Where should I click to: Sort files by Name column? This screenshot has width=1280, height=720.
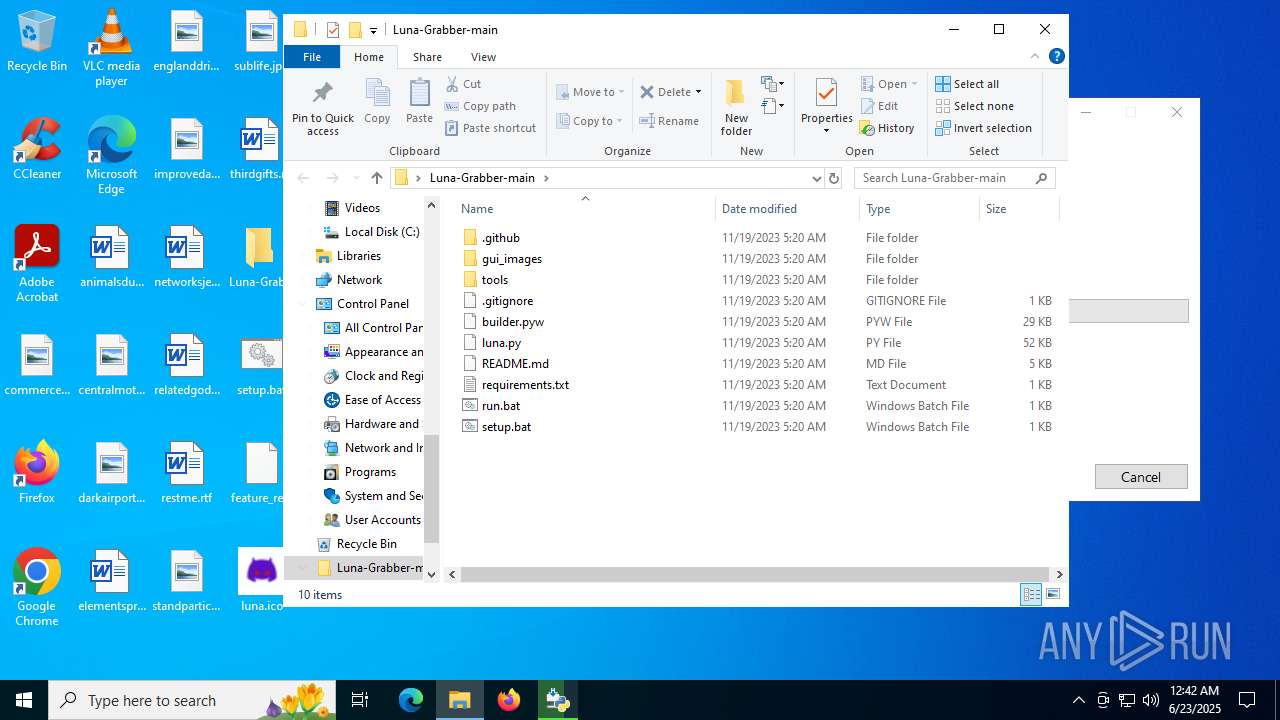point(585,209)
